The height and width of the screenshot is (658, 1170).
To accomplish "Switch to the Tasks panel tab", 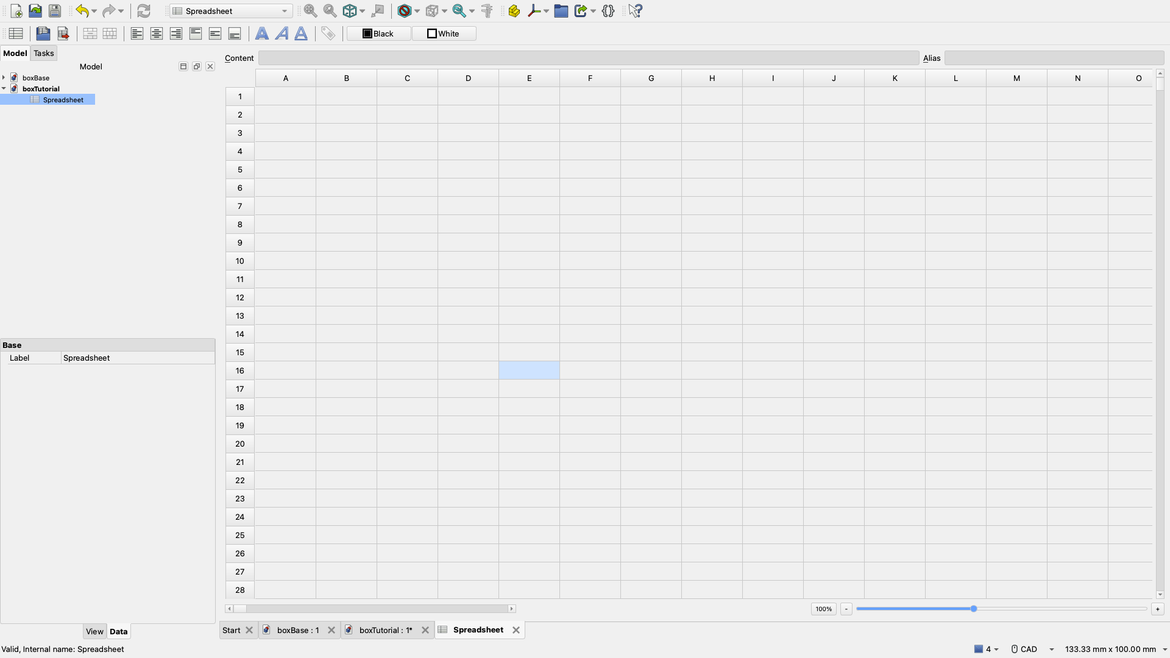I will 43,53.
